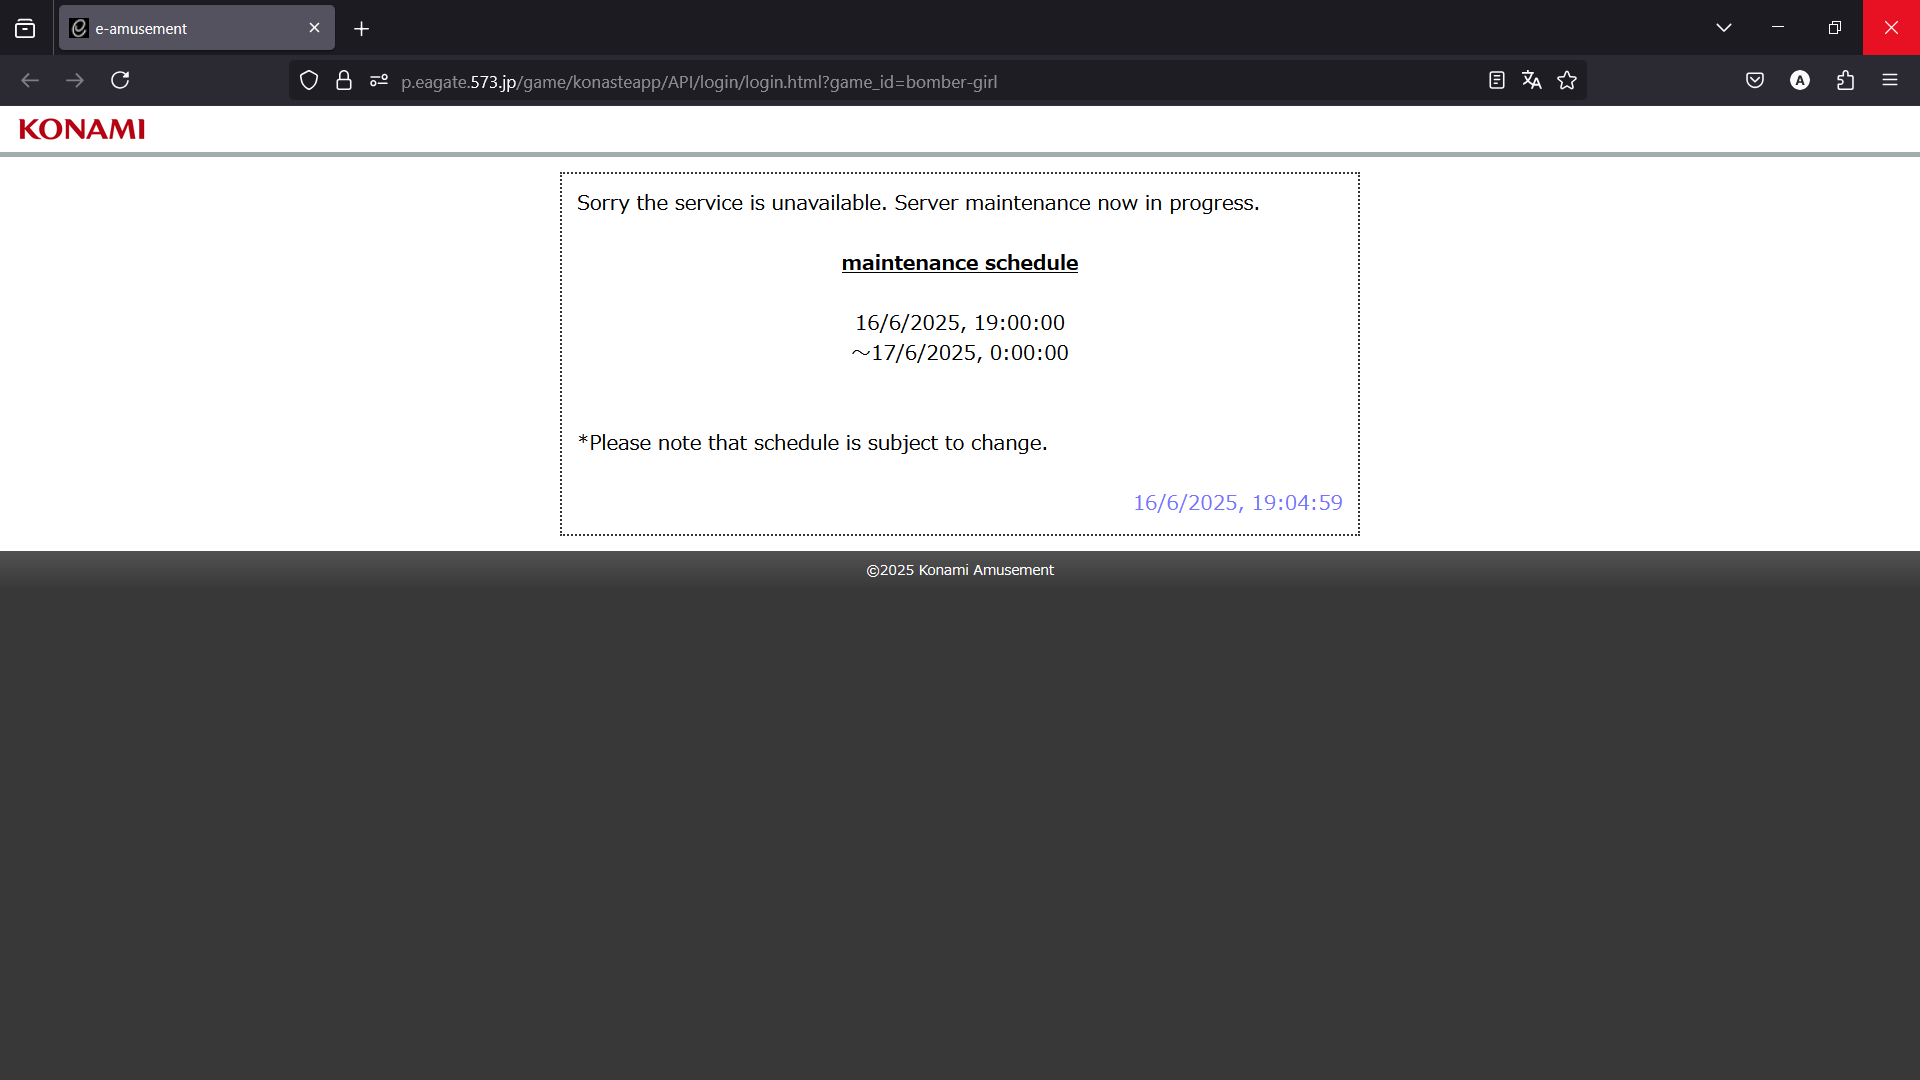
Task: Toggle reader view icon
Action: 1496,81
